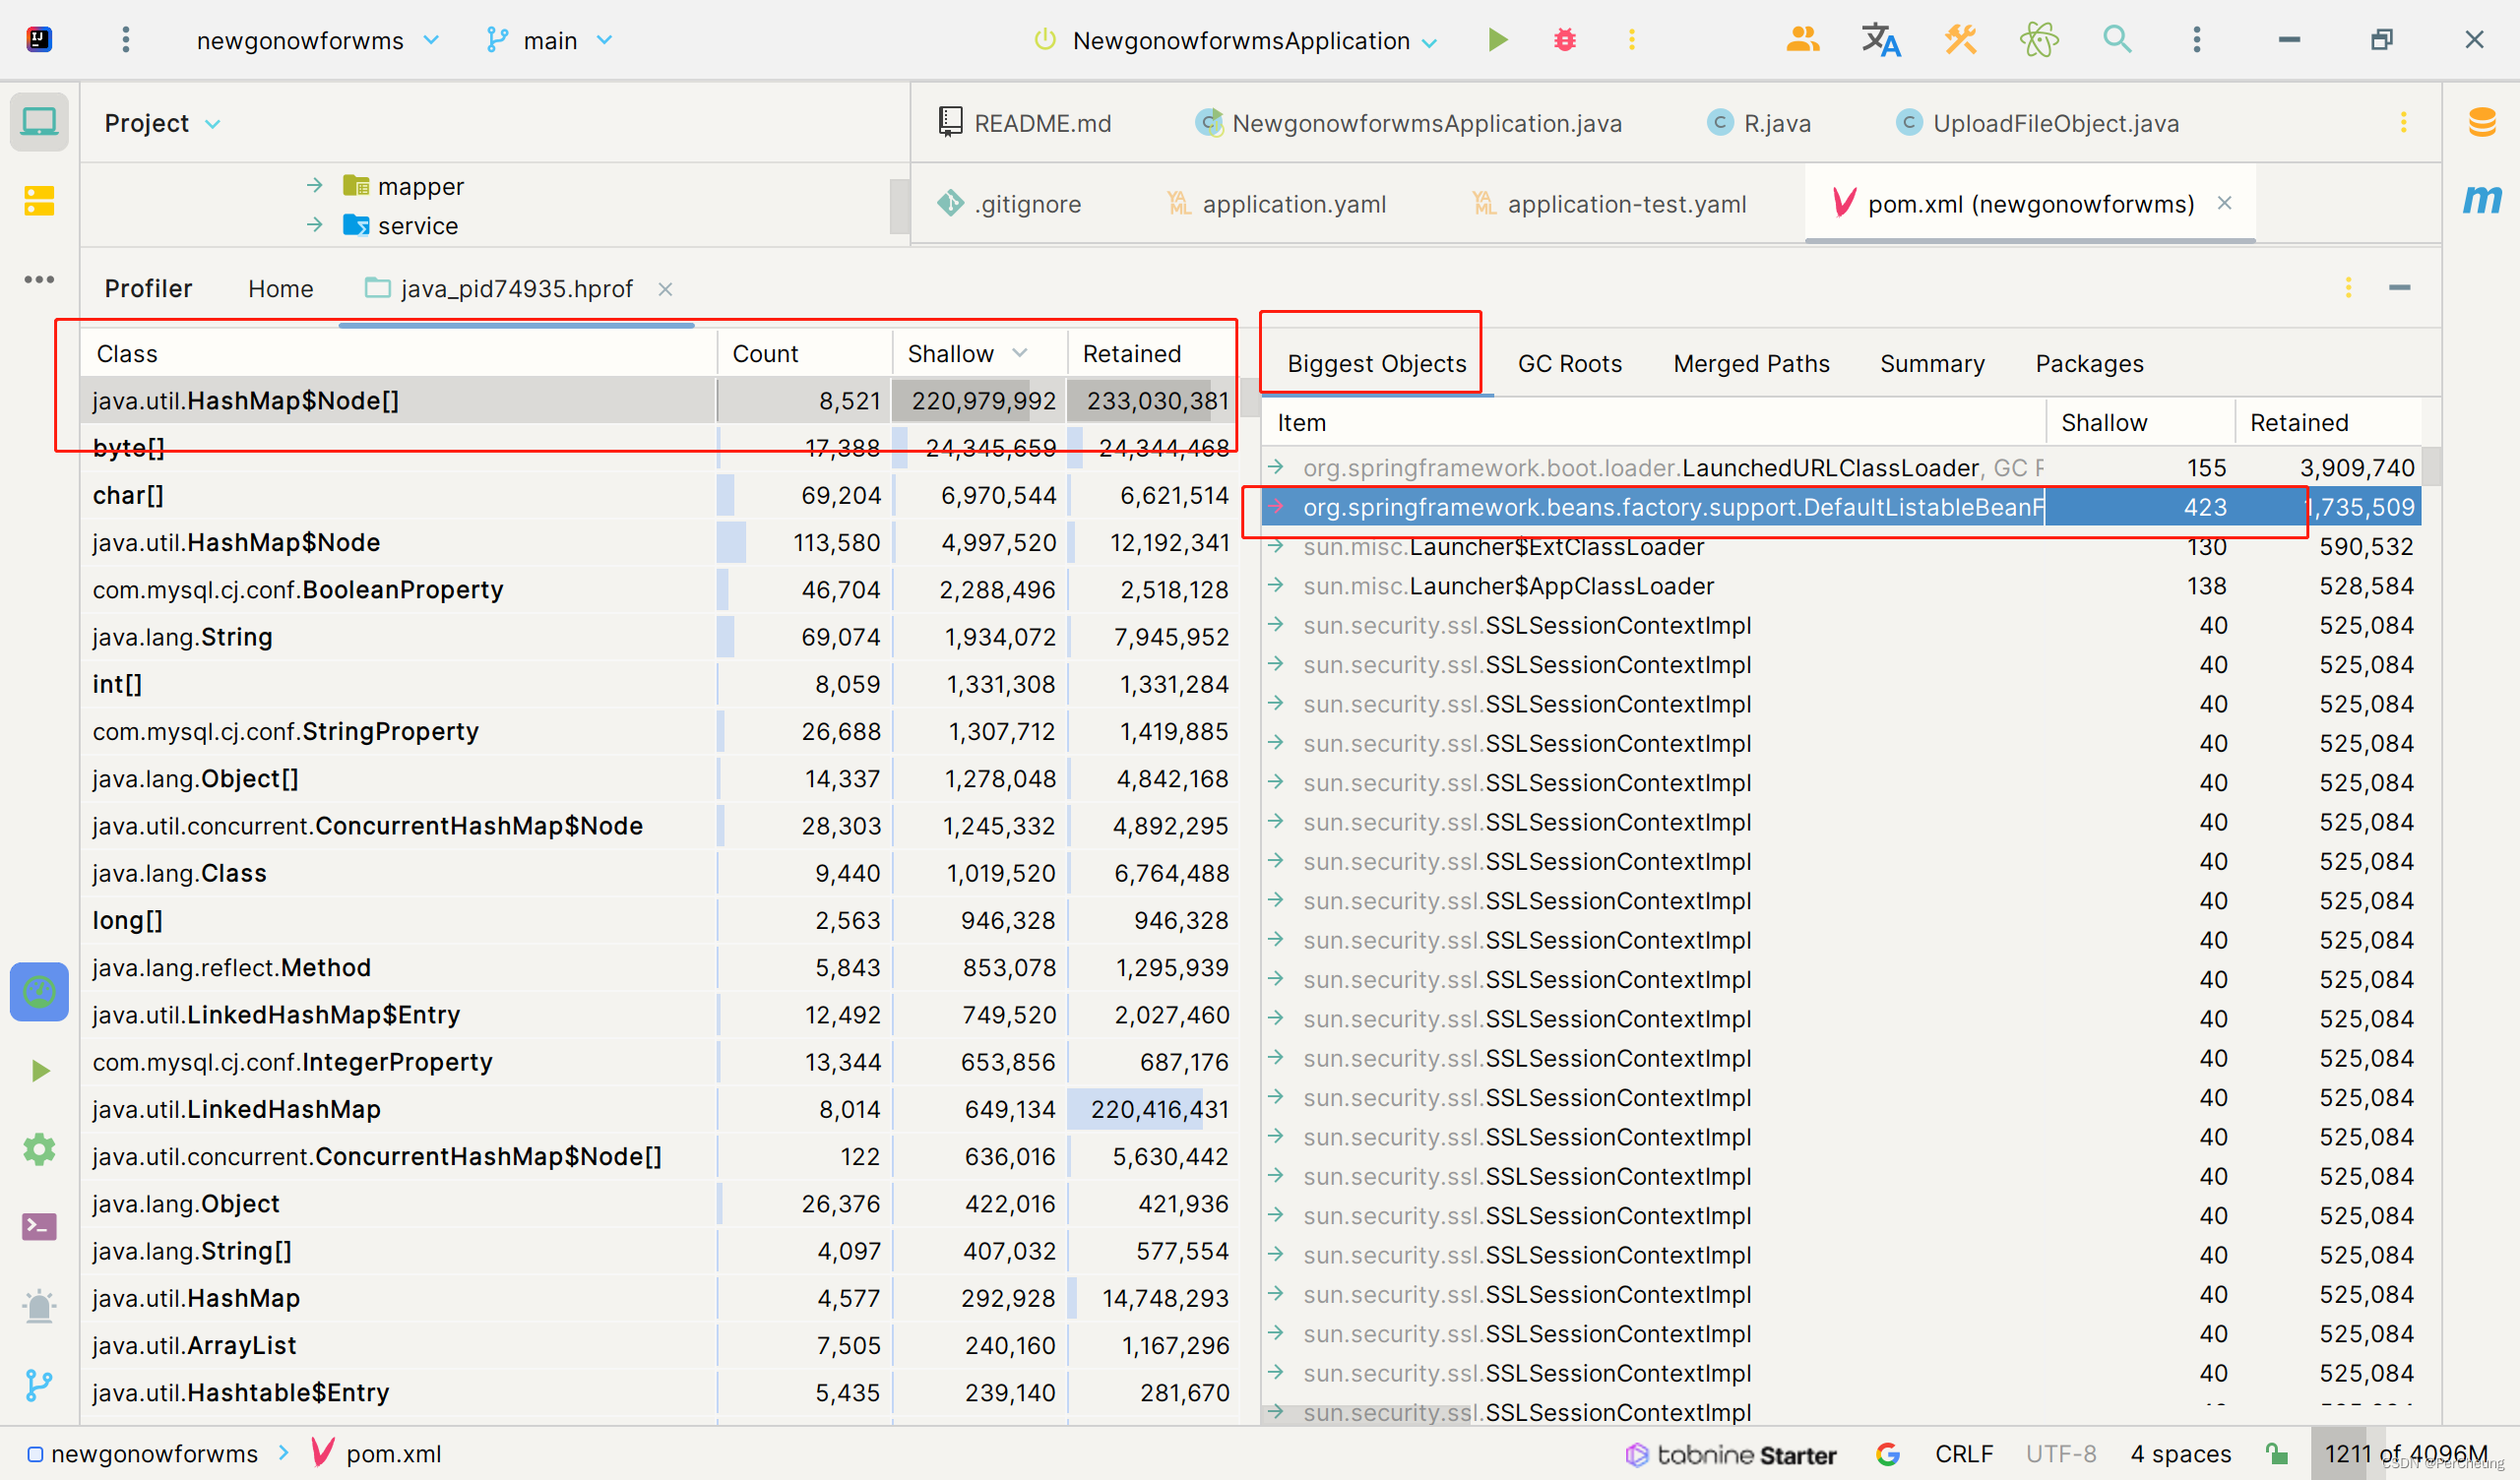
Task: Close the java_pid74935.hprof profiler tab
Action: click(x=665, y=290)
